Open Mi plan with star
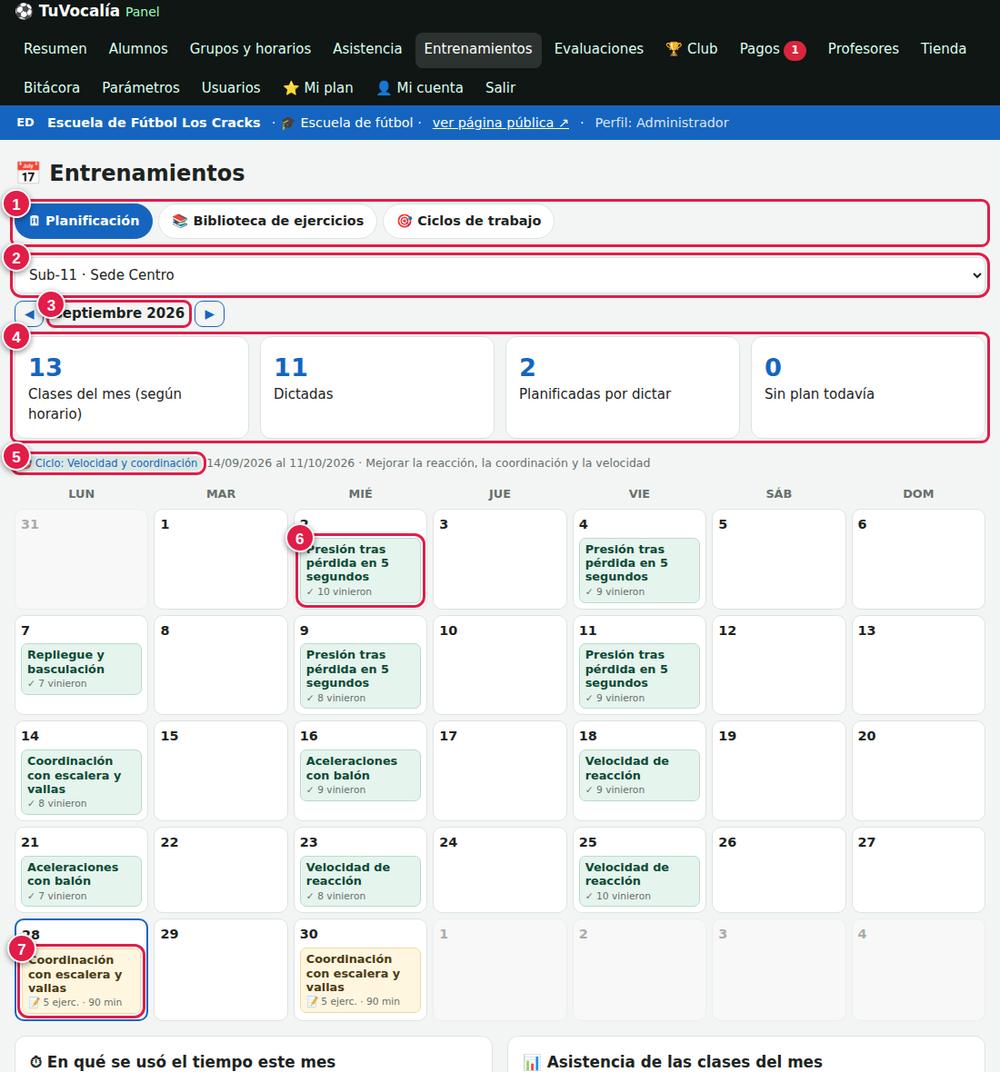The image size is (1000, 1072). pyautogui.click(x=318, y=88)
